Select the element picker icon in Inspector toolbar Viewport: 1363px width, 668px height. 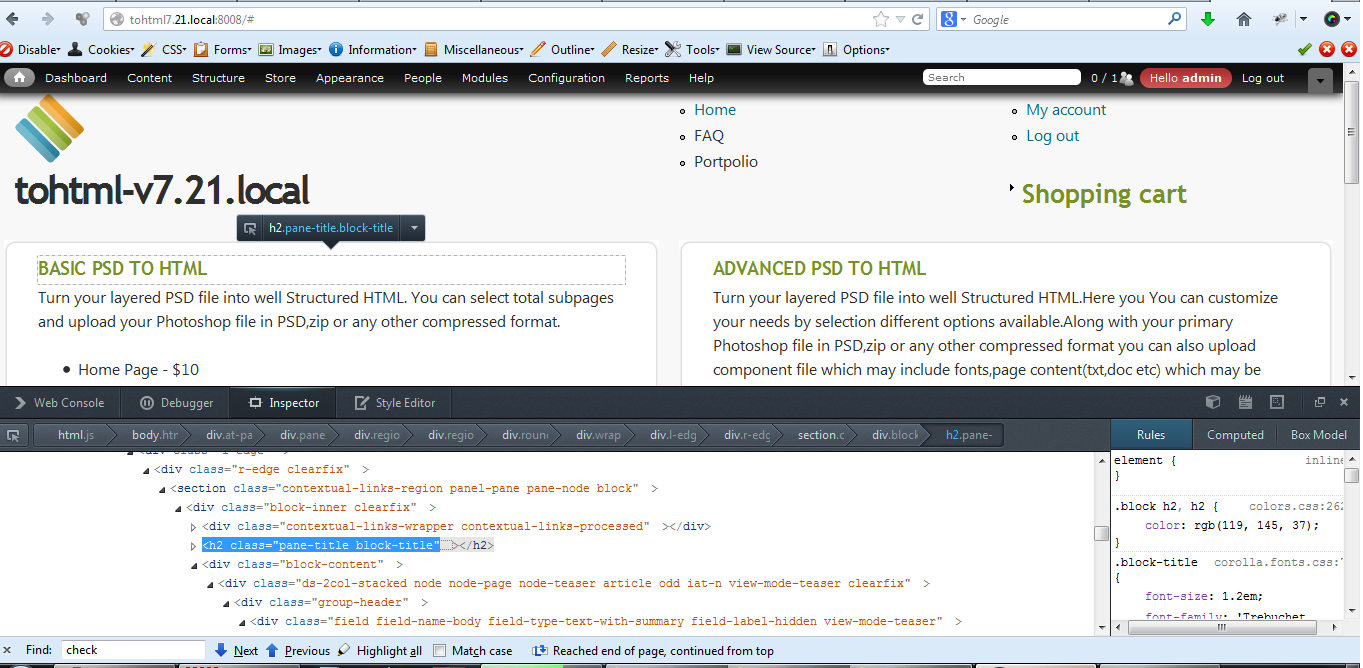point(13,435)
